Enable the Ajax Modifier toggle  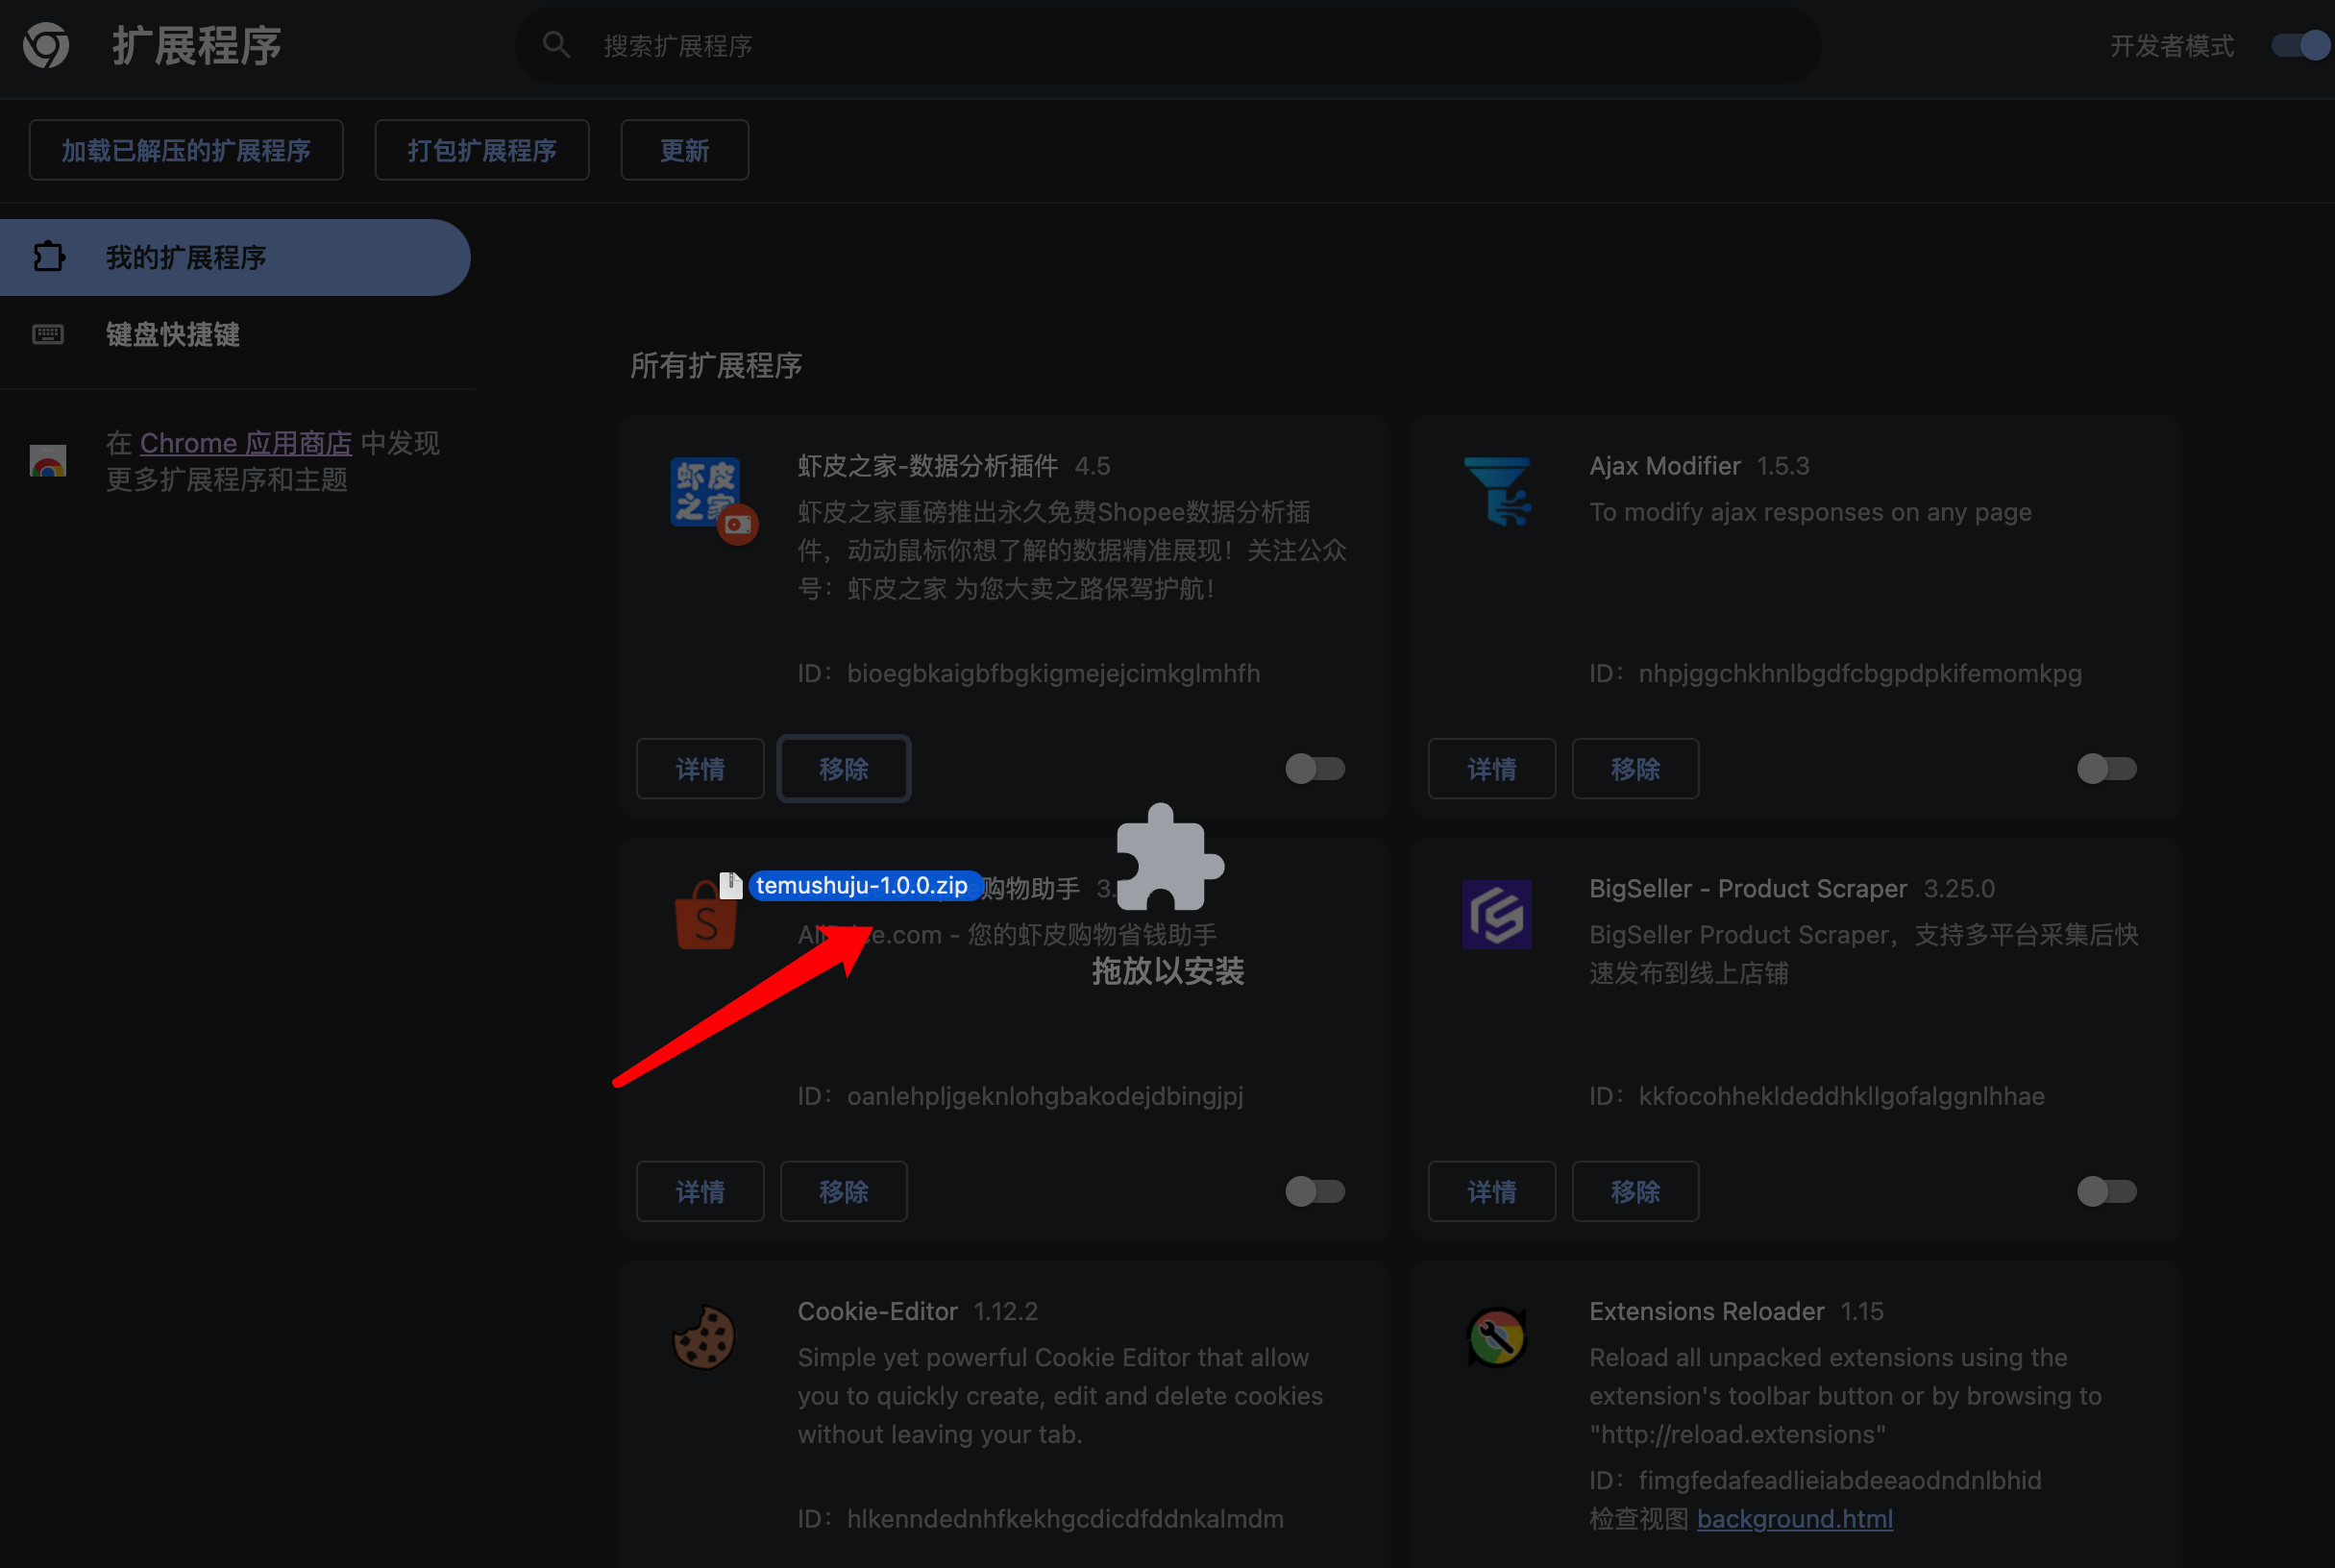2106,768
